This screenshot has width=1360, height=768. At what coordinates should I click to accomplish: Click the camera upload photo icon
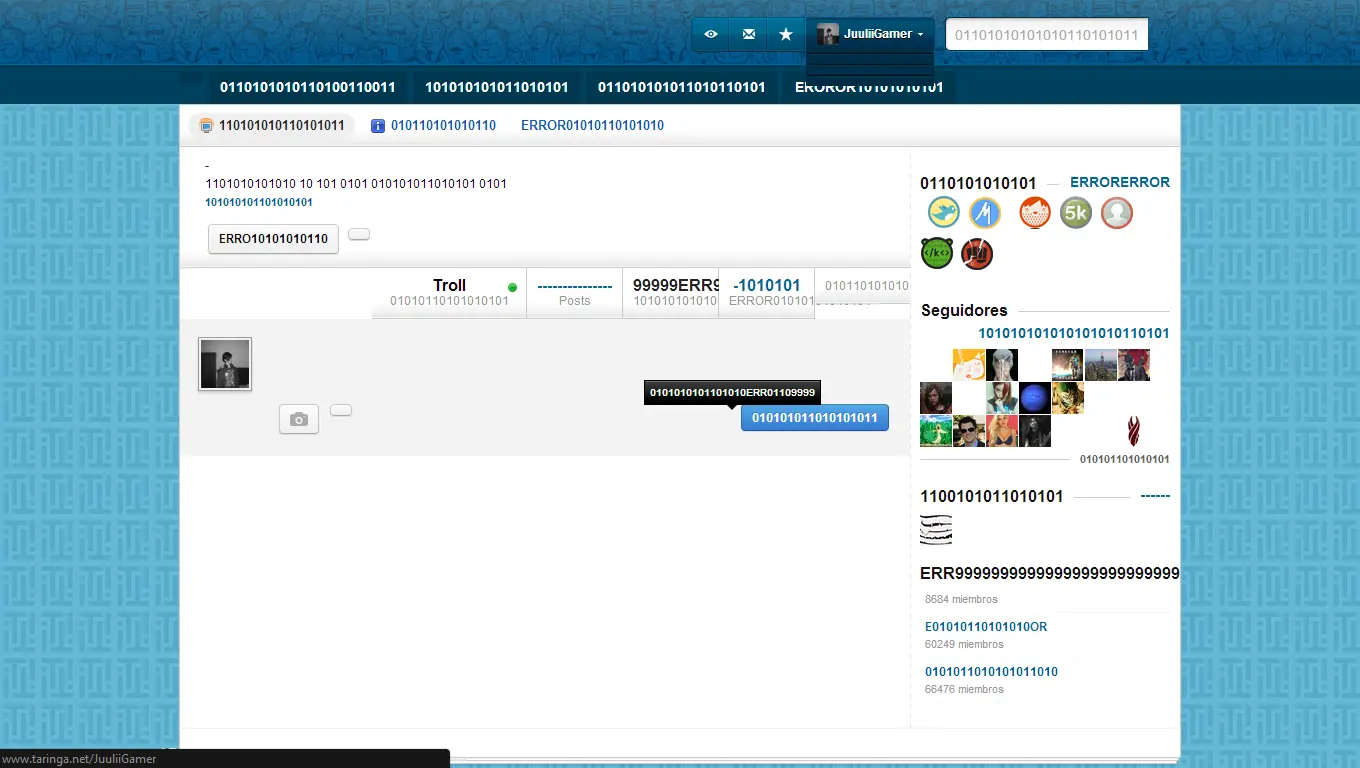point(299,420)
